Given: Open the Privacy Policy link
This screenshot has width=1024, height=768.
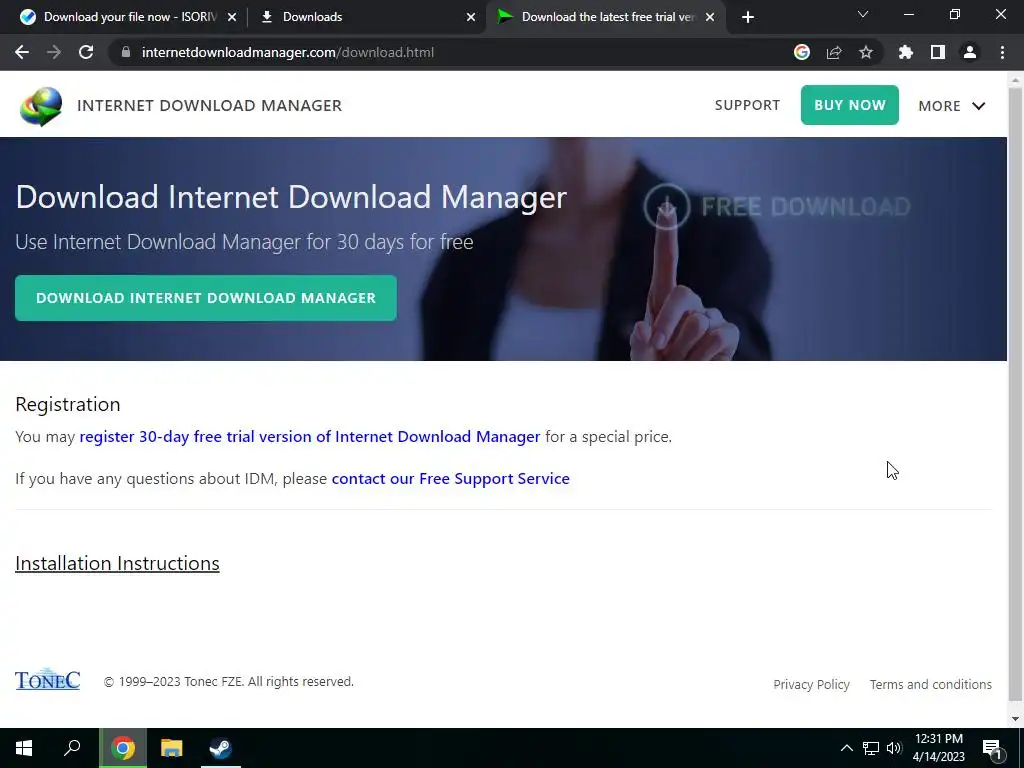Looking at the screenshot, I should (811, 684).
